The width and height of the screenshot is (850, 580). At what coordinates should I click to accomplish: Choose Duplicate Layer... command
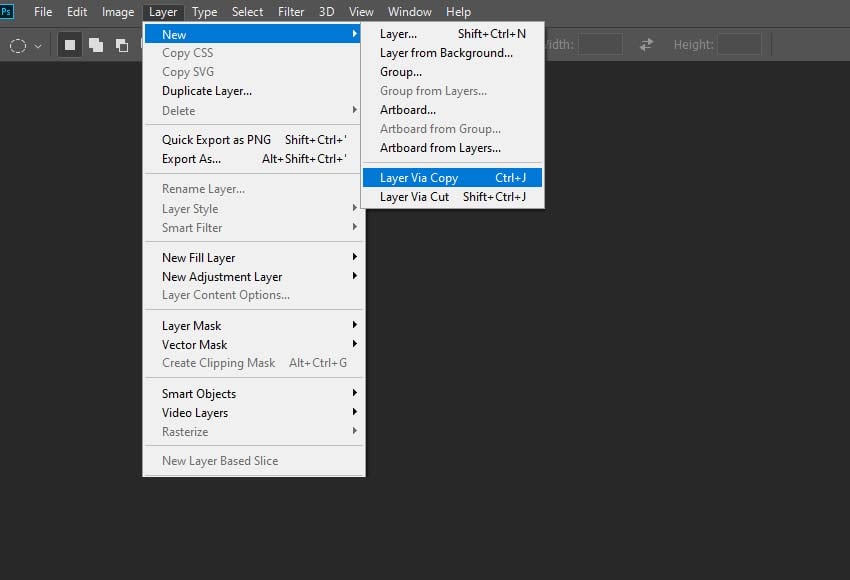[x=253, y=91]
